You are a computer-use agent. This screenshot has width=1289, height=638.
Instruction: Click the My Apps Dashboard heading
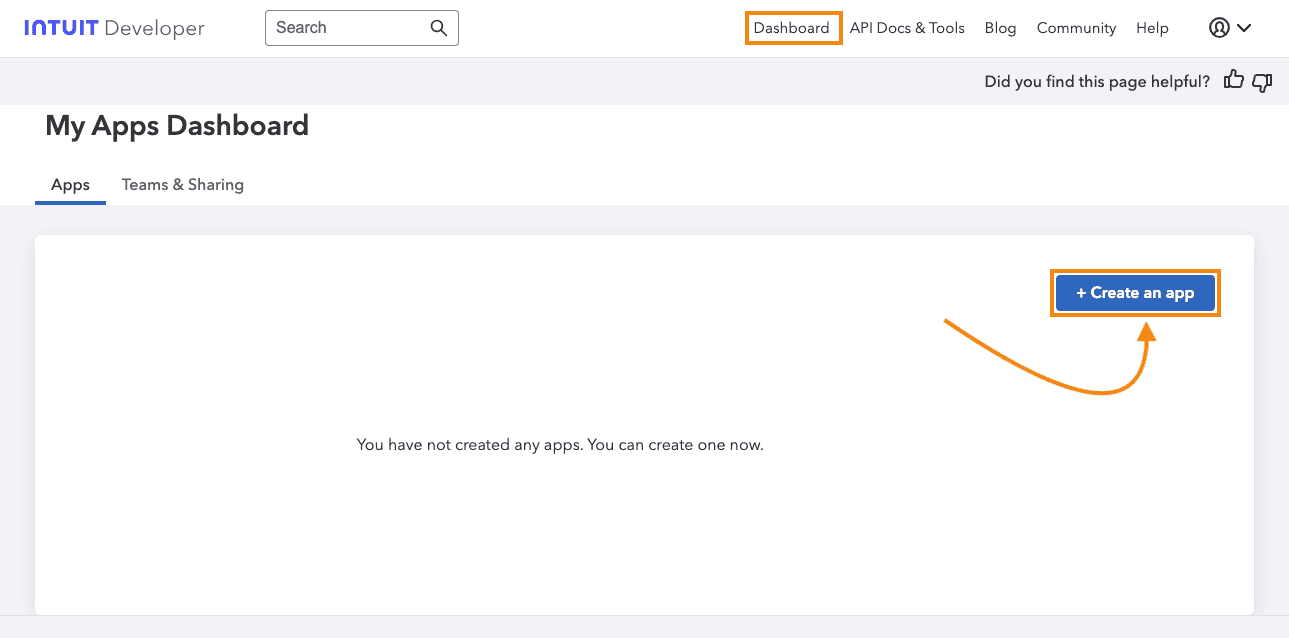pyautogui.click(x=177, y=126)
